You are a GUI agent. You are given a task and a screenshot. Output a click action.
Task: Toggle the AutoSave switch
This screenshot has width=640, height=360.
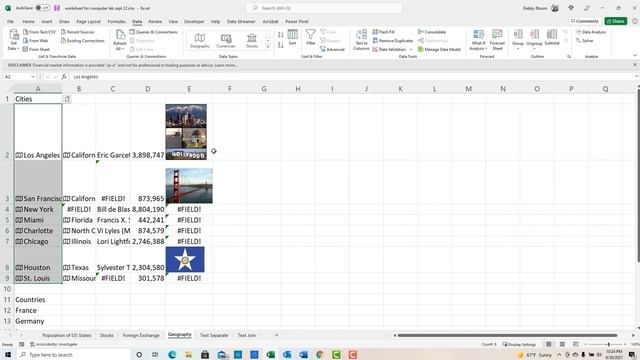point(42,8)
